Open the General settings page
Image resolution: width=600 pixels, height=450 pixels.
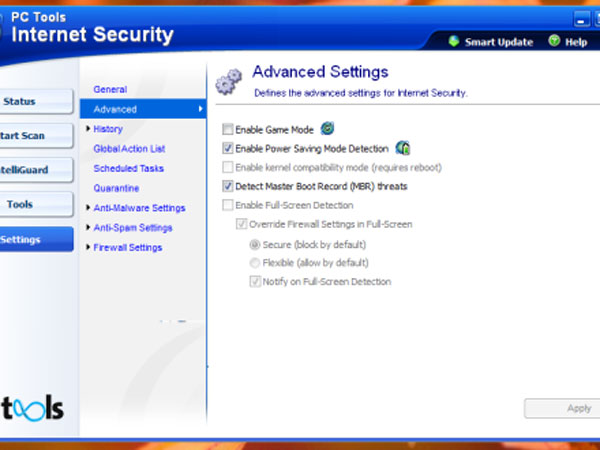pyautogui.click(x=110, y=90)
